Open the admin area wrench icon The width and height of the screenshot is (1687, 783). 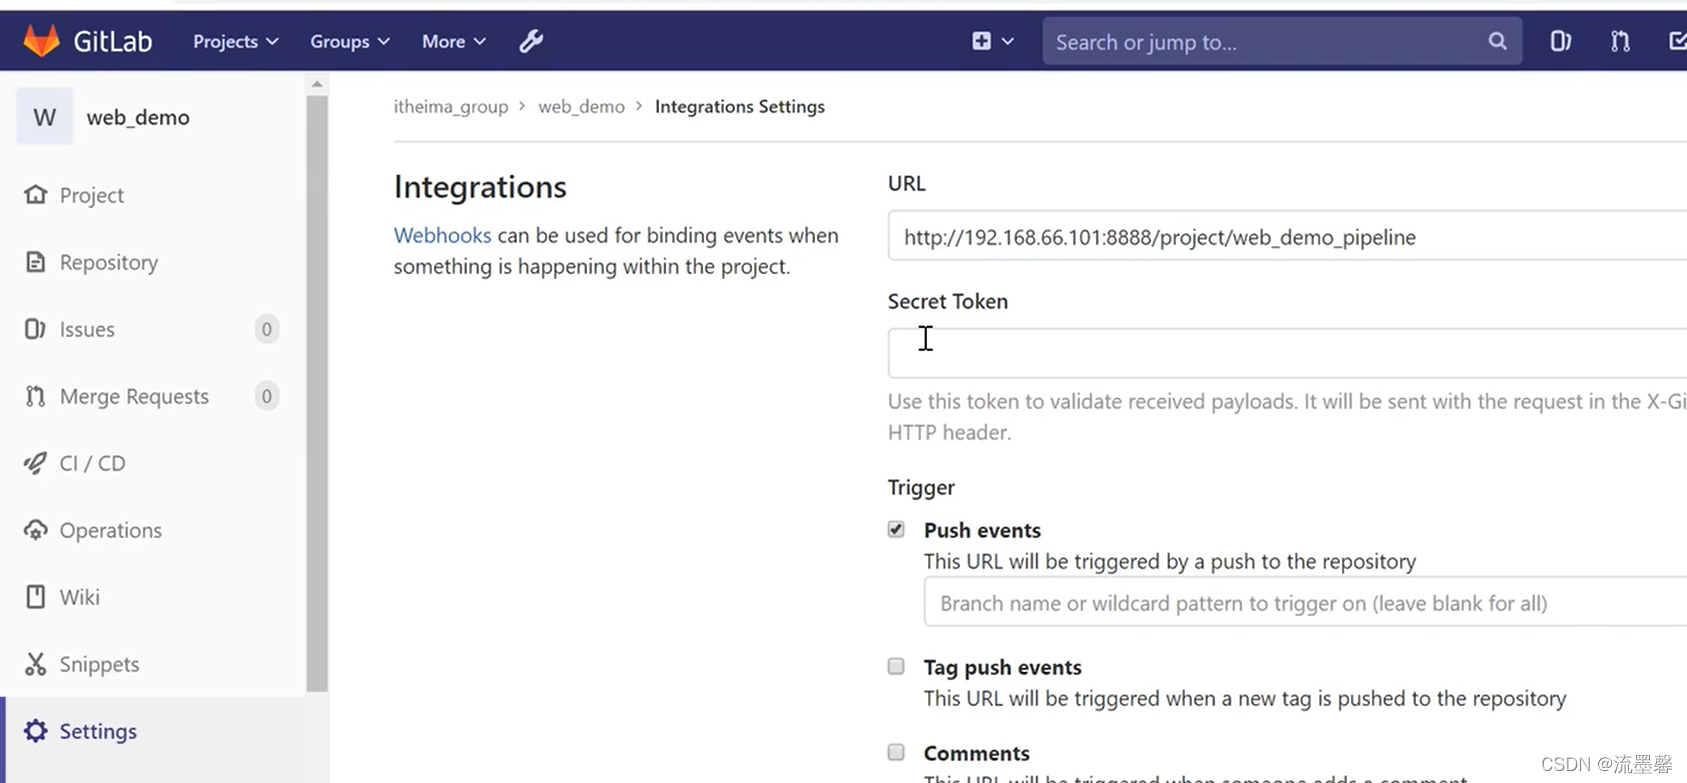[531, 41]
